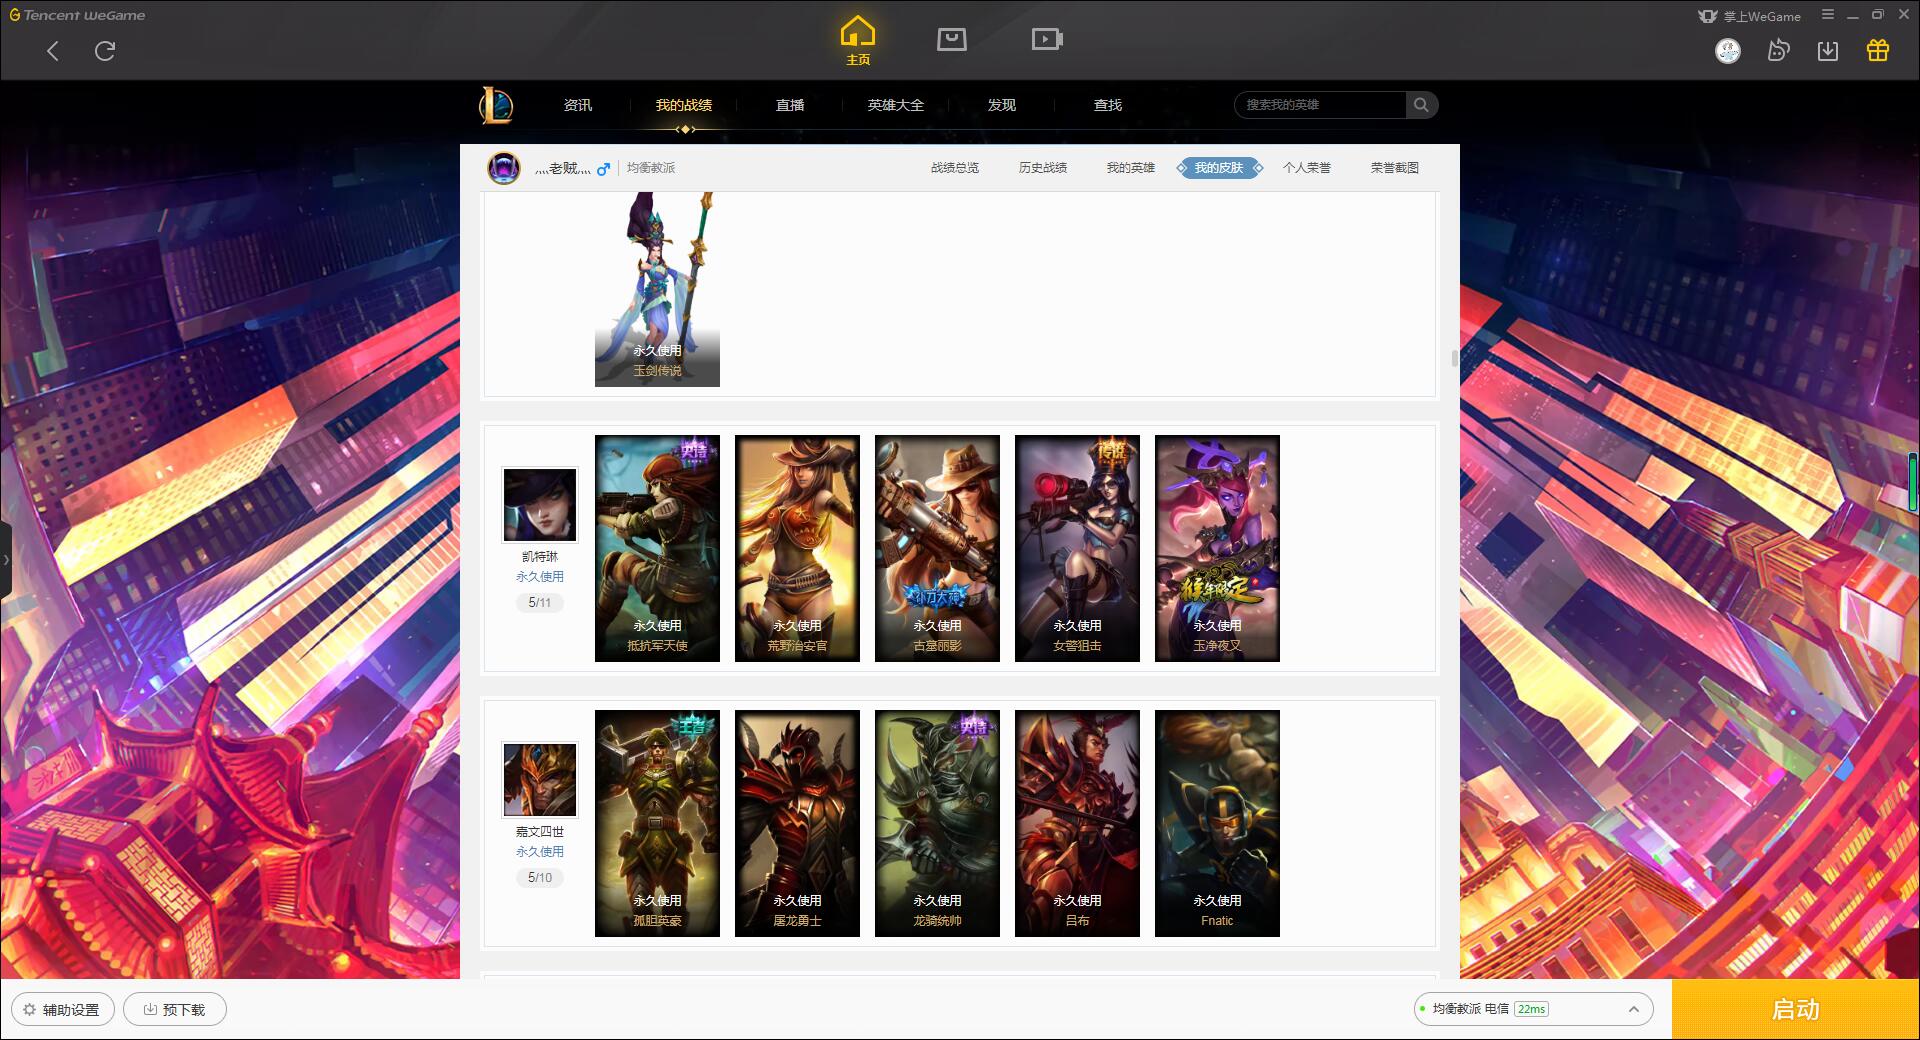The width and height of the screenshot is (1920, 1040).
Task: Open the 主页 home icon
Action: (x=858, y=41)
